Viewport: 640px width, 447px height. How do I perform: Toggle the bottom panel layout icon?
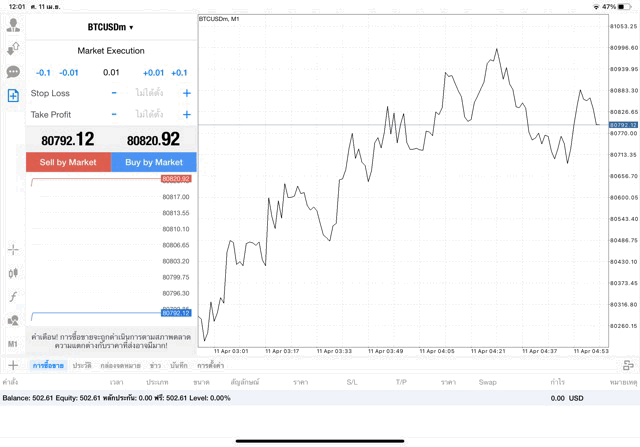(628, 366)
